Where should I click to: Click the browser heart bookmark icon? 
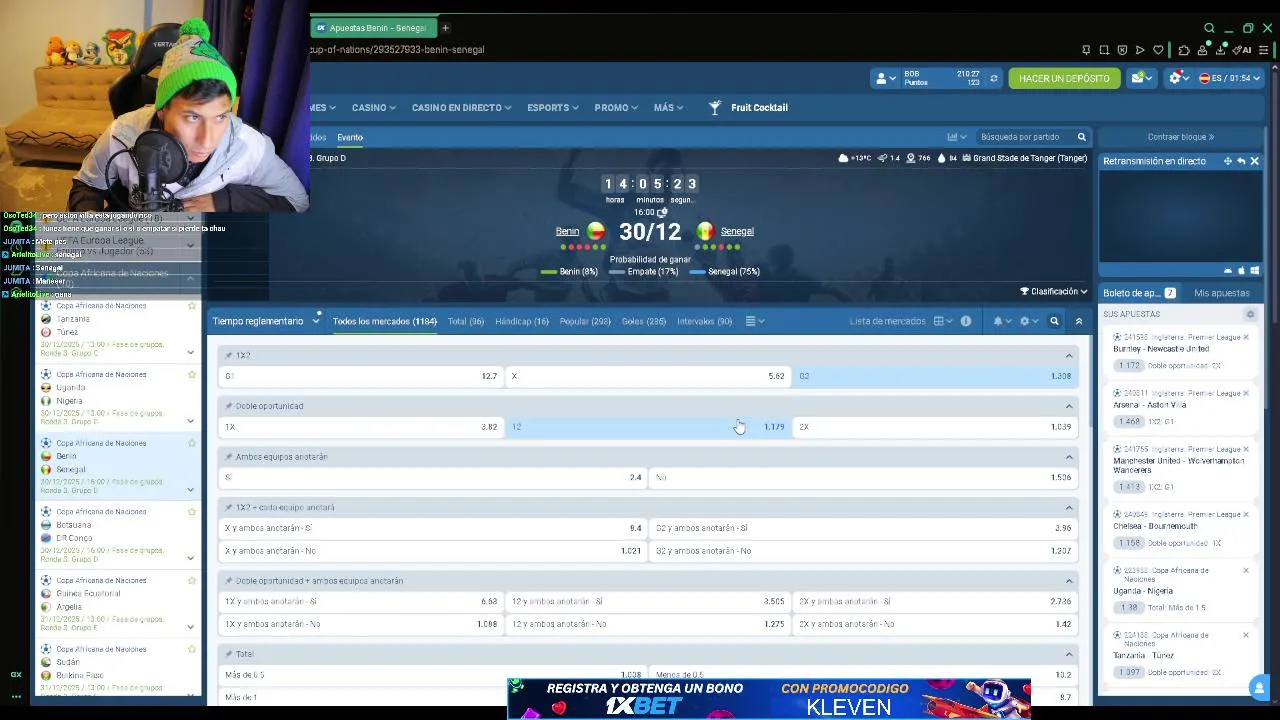click(1158, 50)
